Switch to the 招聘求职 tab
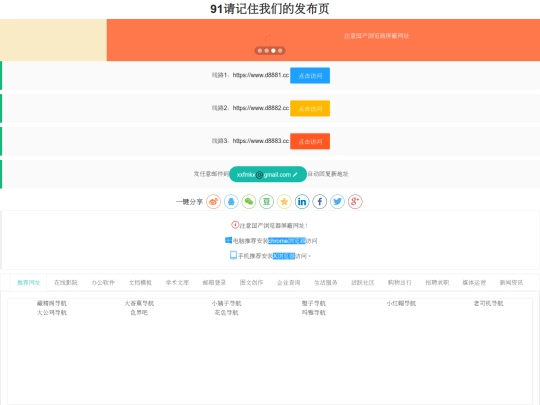 [437, 283]
